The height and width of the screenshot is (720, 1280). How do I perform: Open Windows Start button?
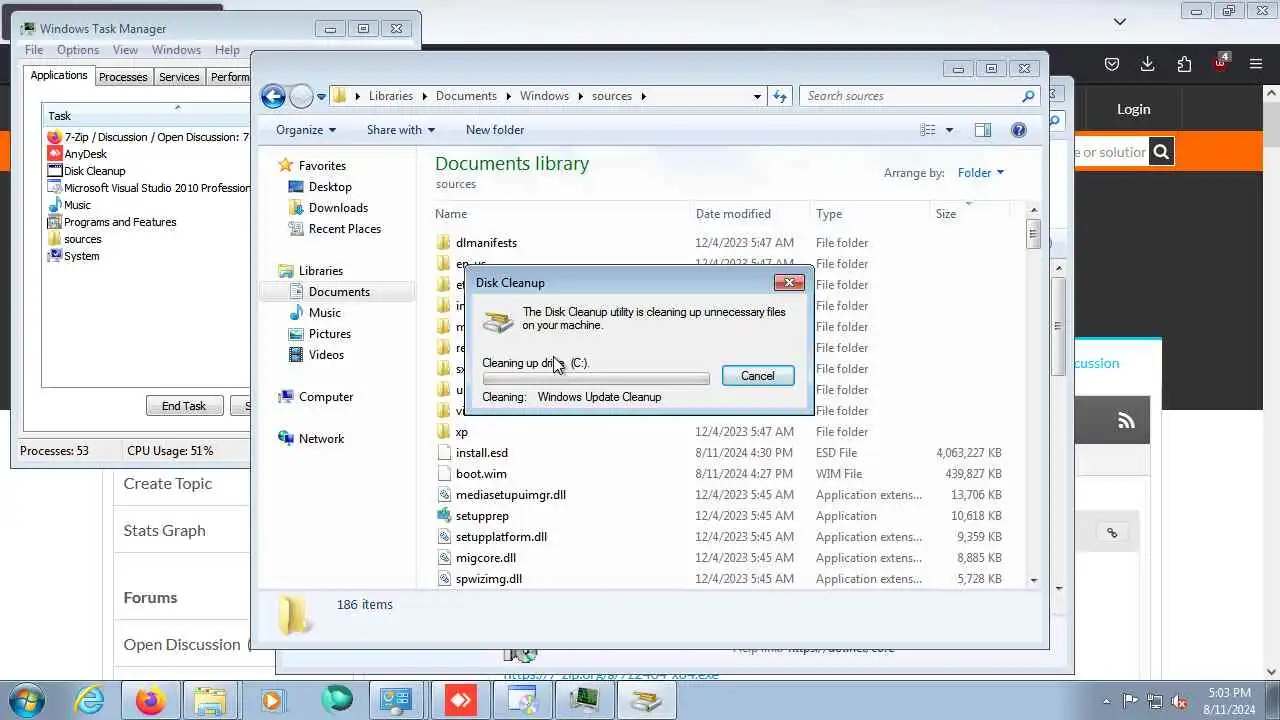point(27,700)
